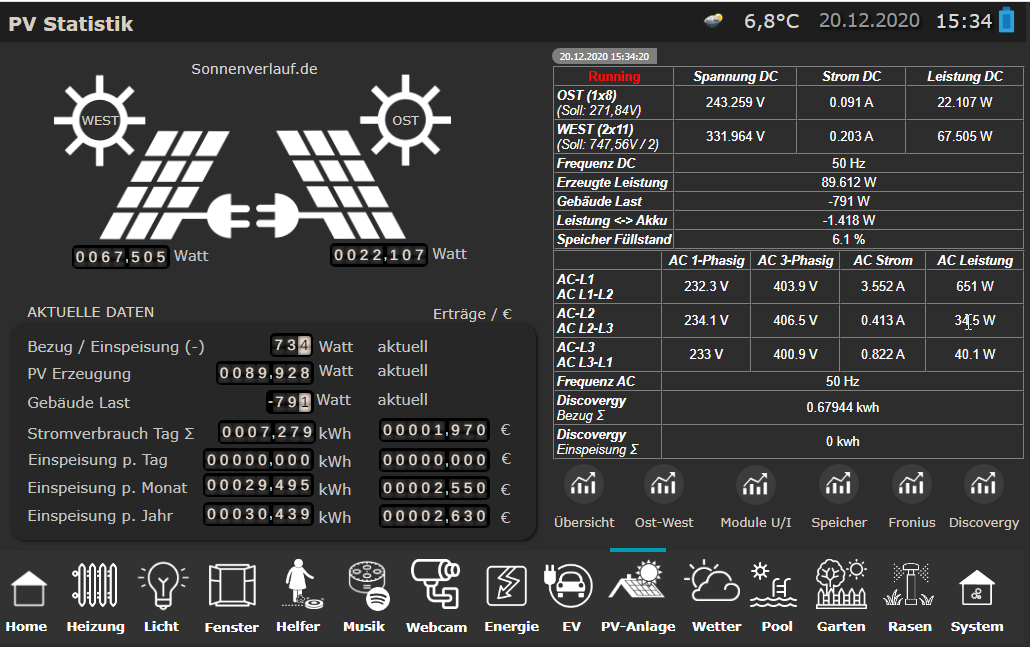The height and width of the screenshot is (647, 1030).
Task: Open the Heizung radiator icon
Action: pyautogui.click(x=95, y=587)
